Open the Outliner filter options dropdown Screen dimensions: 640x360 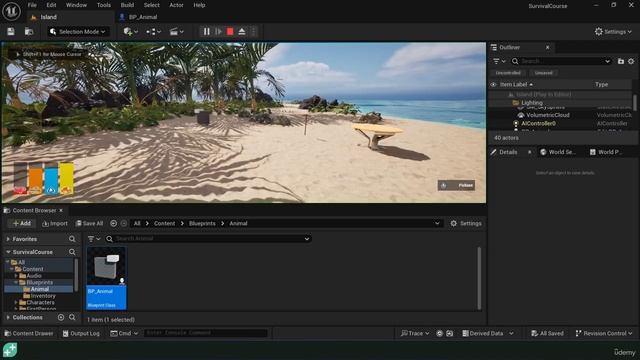point(499,61)
